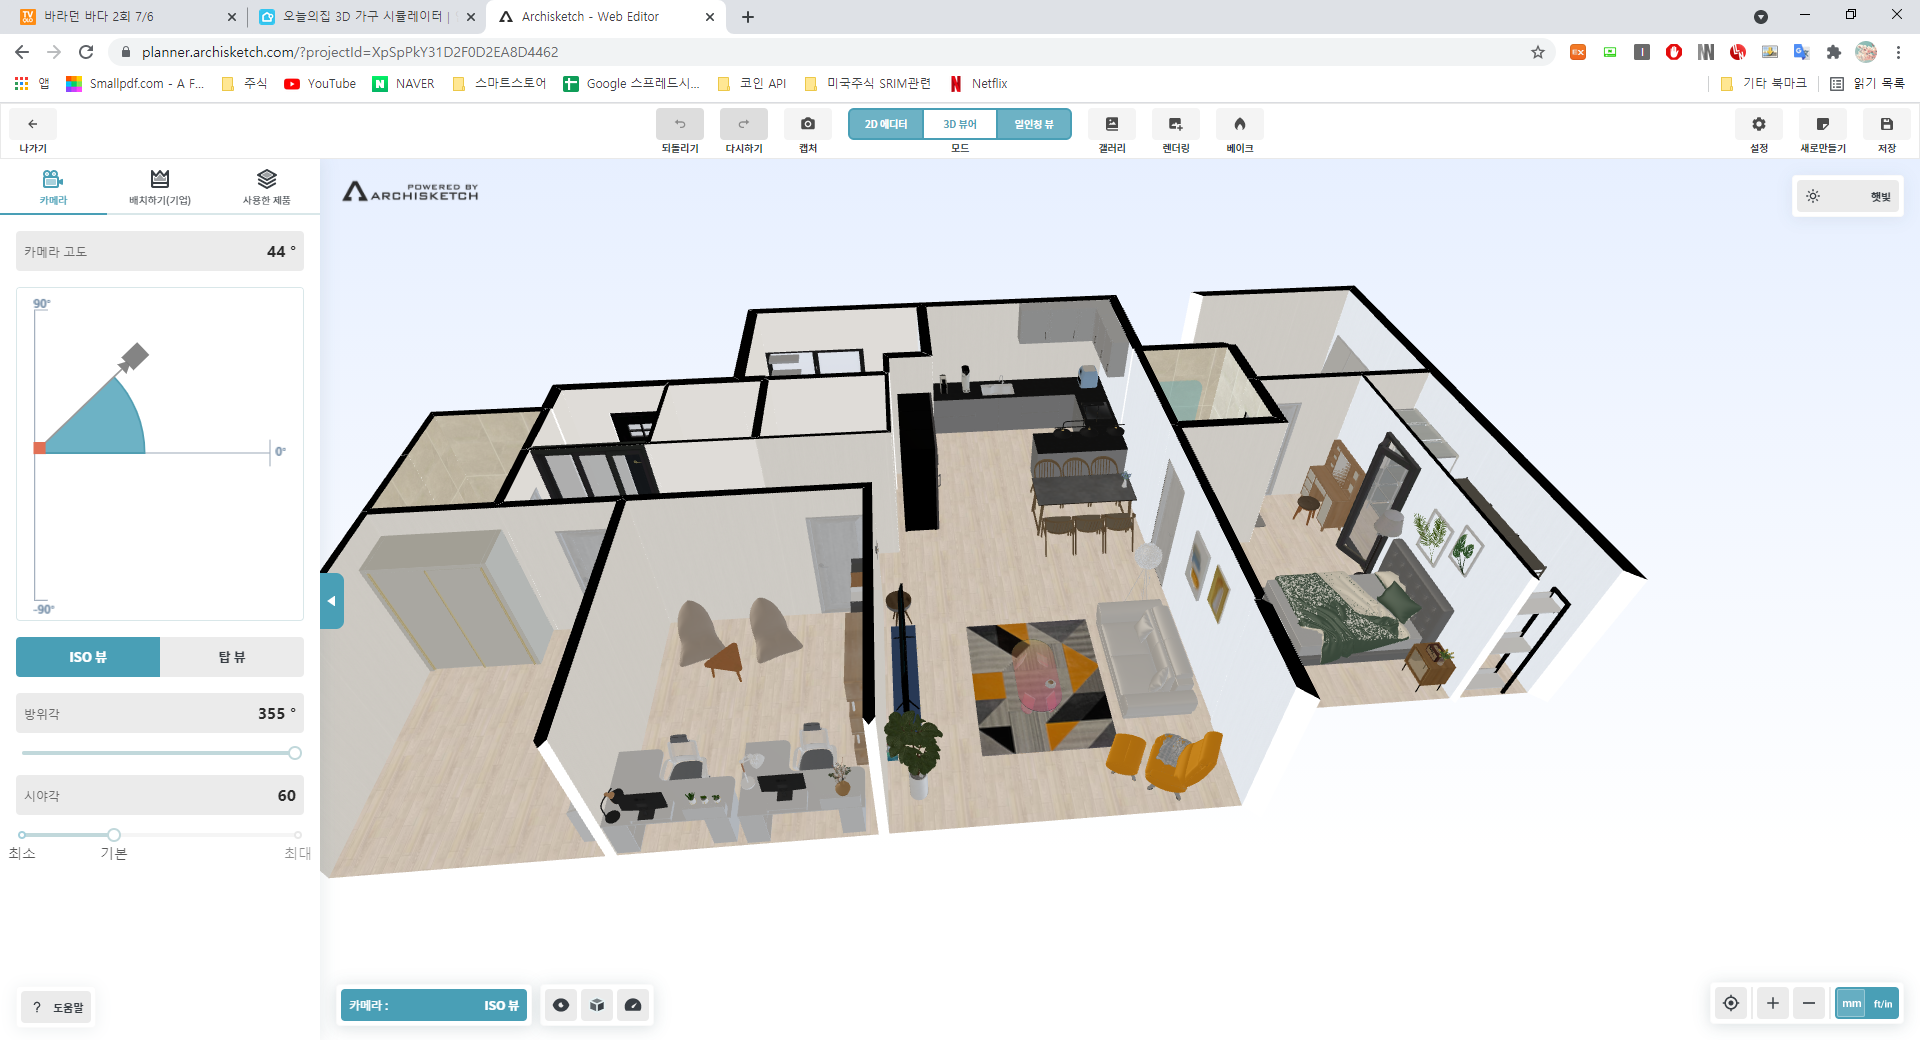The width and height of the screenshot is (1920, 1040).
Task: Click the 나가기 back arrow icon
Action: (x=33, y=124)
